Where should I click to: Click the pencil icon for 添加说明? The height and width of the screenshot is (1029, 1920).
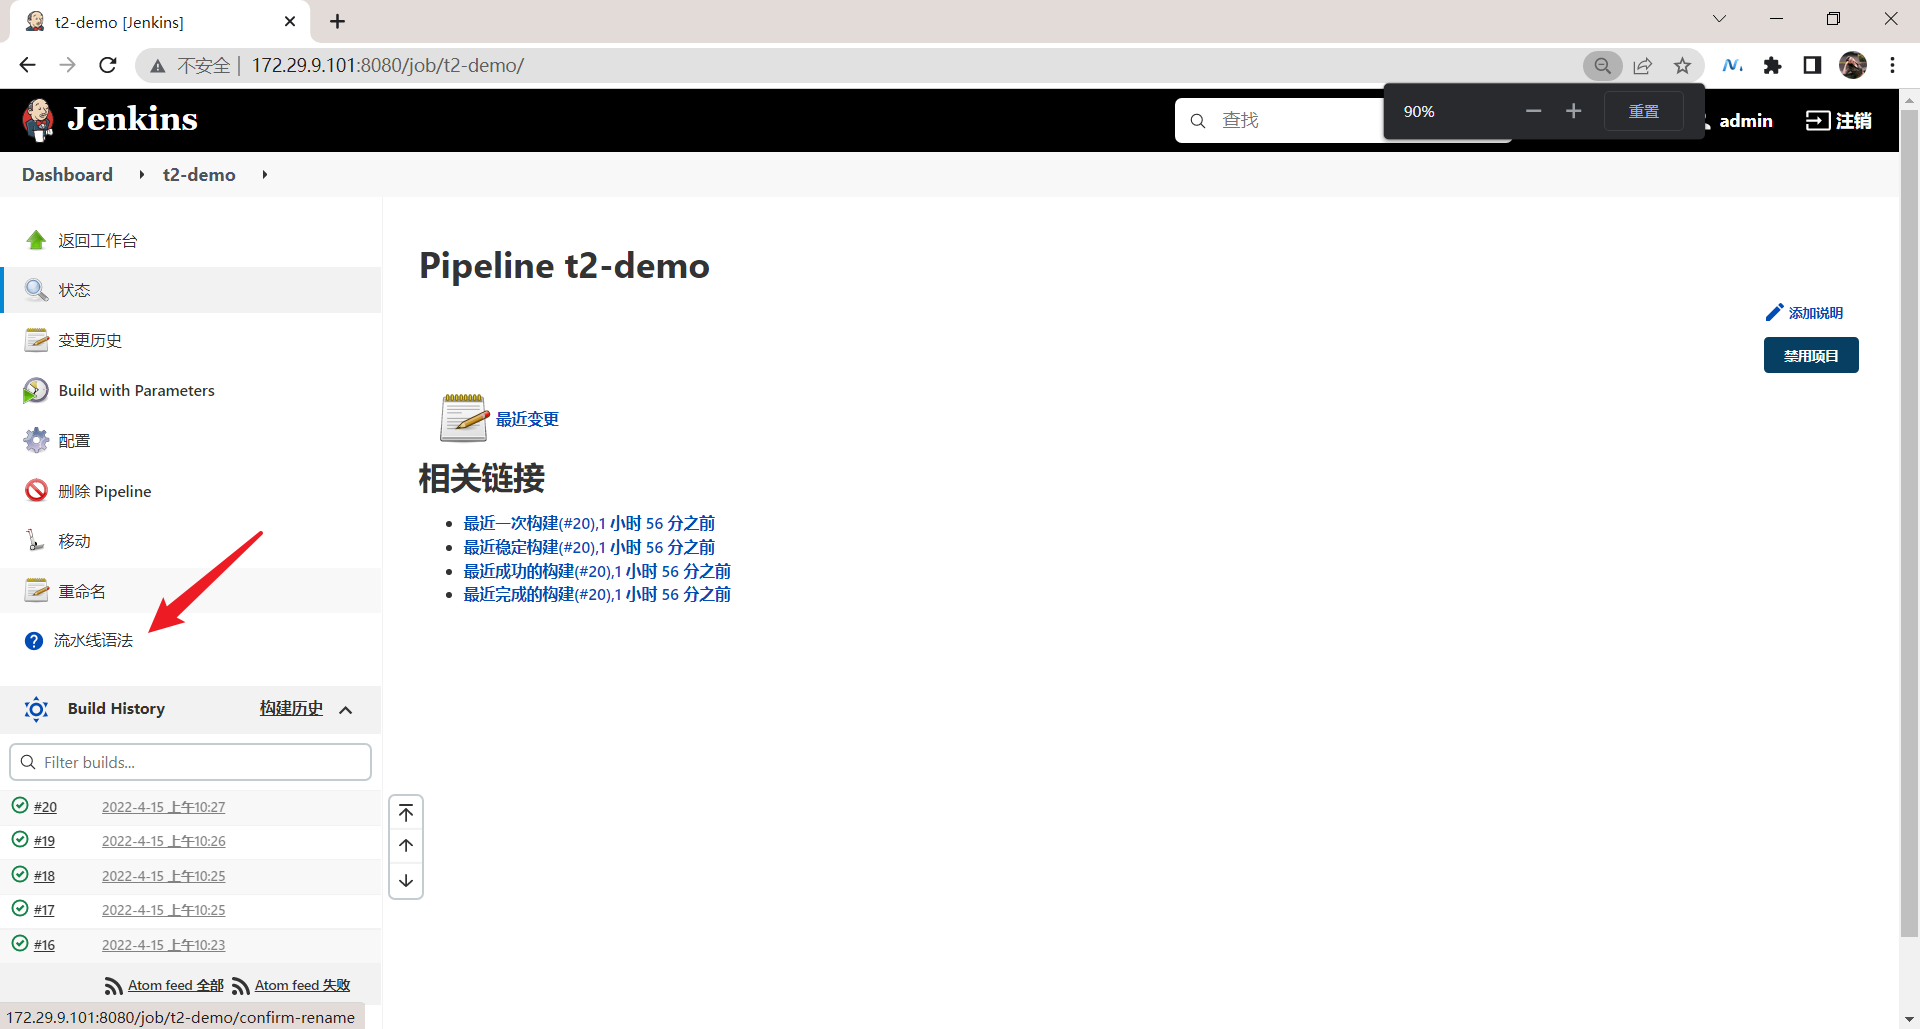[x=1774, y=313]
